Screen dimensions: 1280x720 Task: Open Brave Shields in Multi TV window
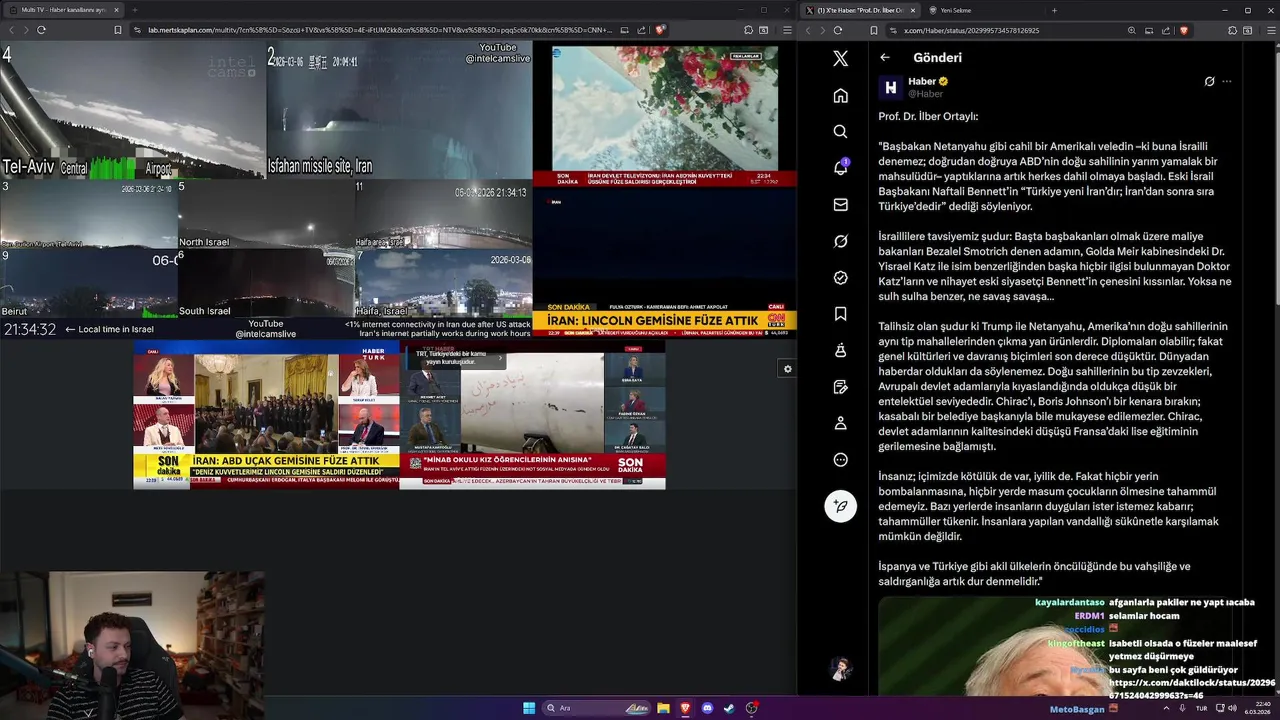click(660, 30)
